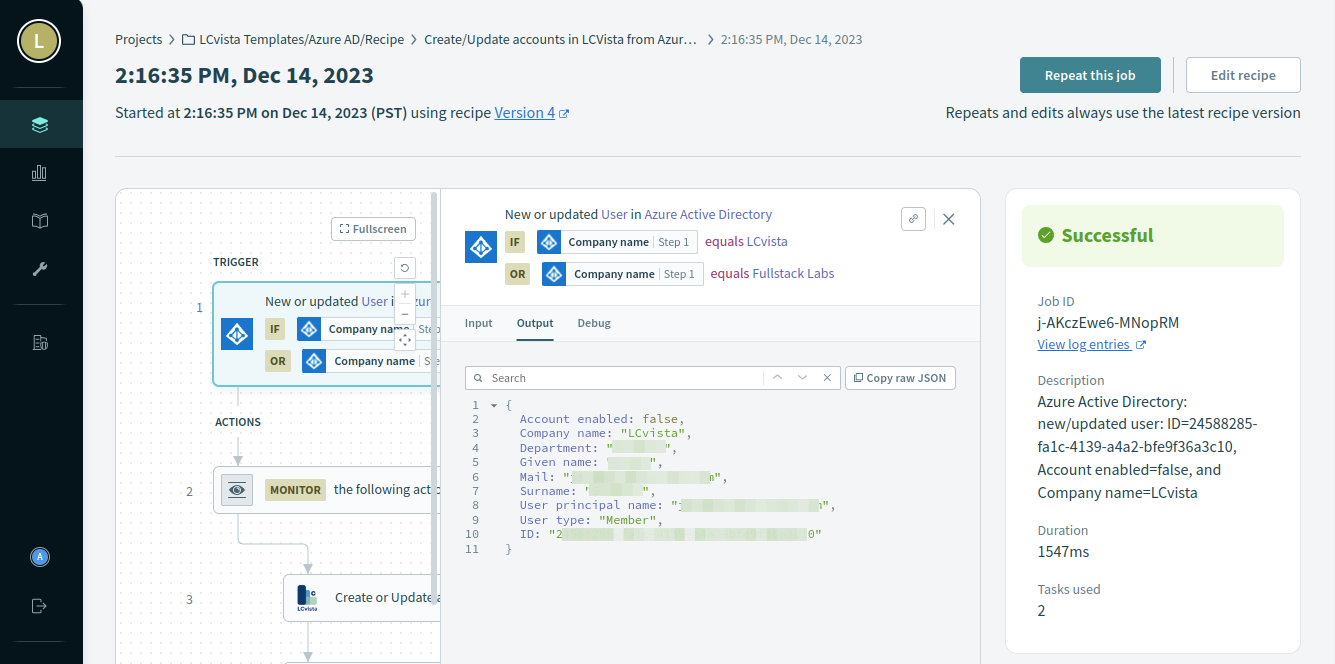
Task: Select the Monitor step eye icon
Action: pyautogui.click(x=237, y=490)
